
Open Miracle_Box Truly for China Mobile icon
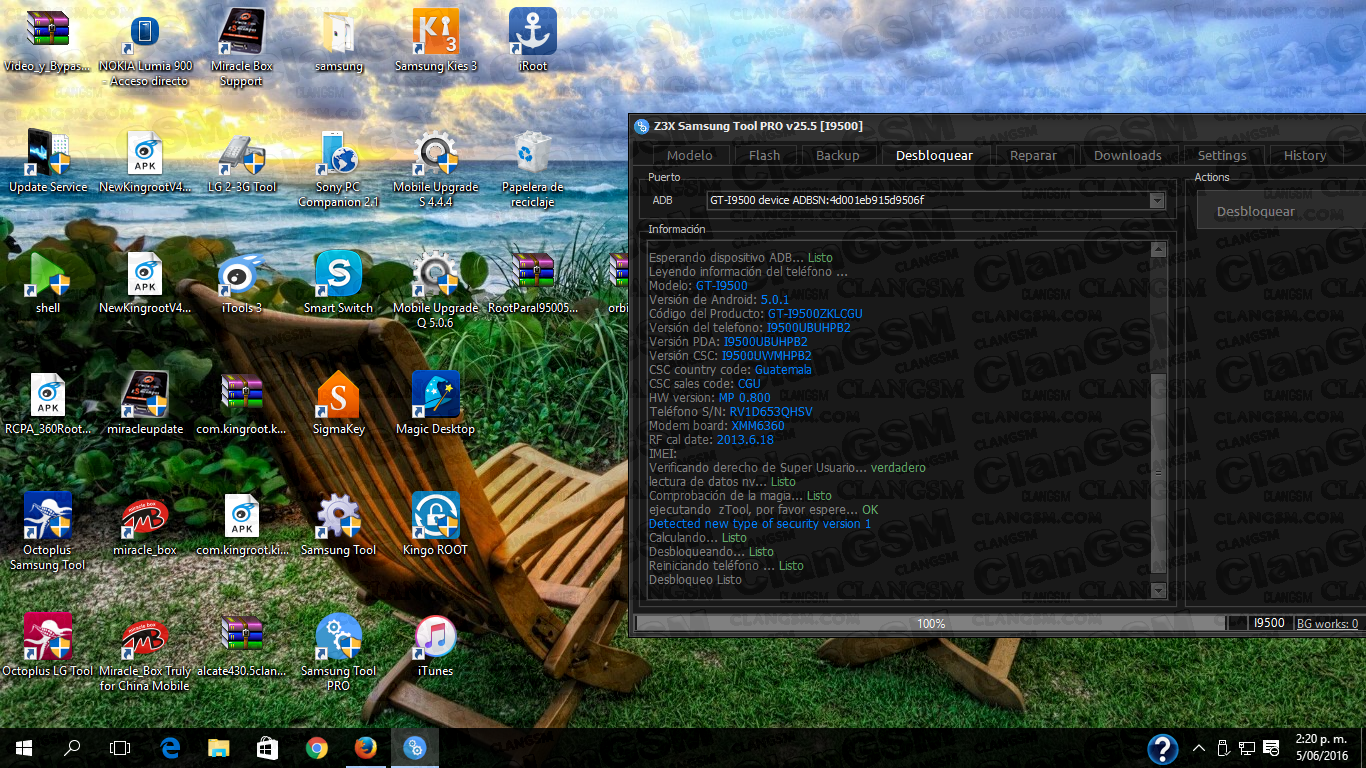pyautogui.click(x=144, y=637)
